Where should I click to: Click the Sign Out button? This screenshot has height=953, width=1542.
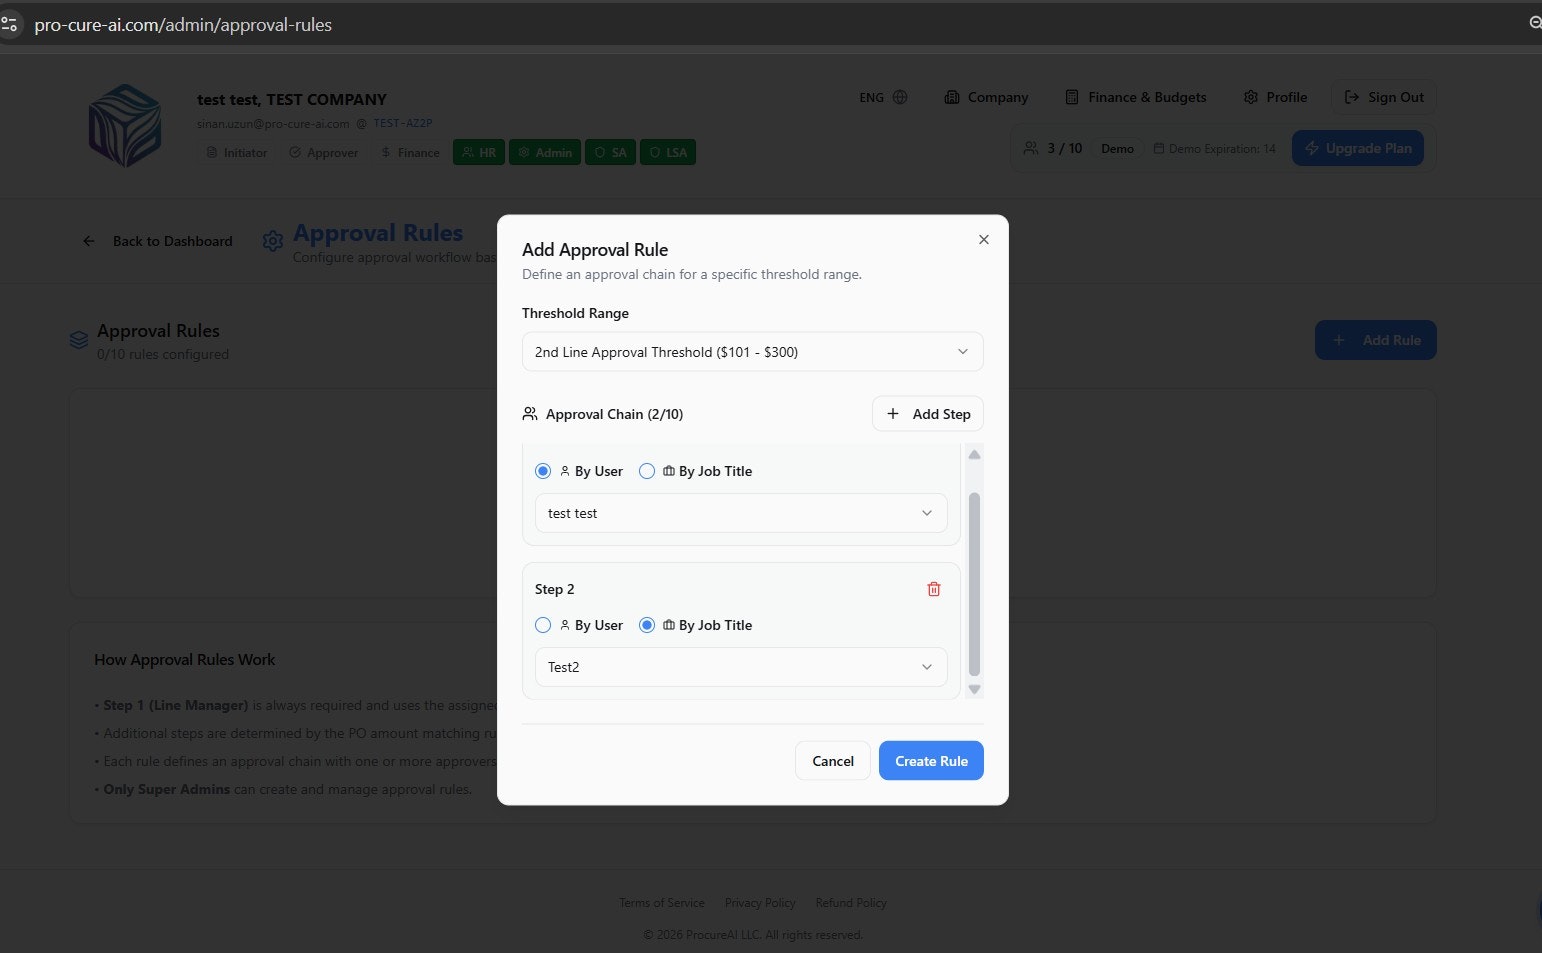point(1383,97)
